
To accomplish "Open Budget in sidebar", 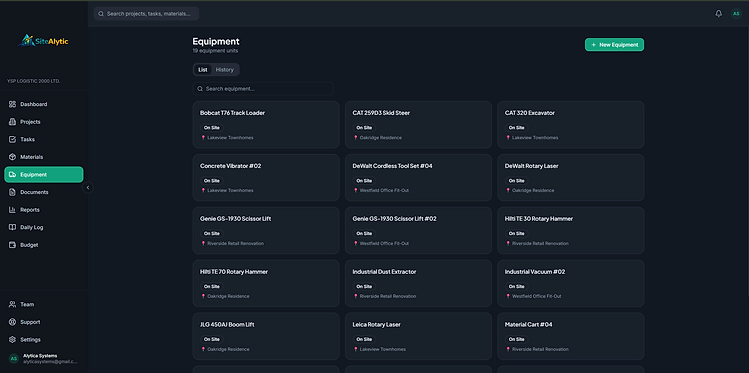I will tap(43, 245).
